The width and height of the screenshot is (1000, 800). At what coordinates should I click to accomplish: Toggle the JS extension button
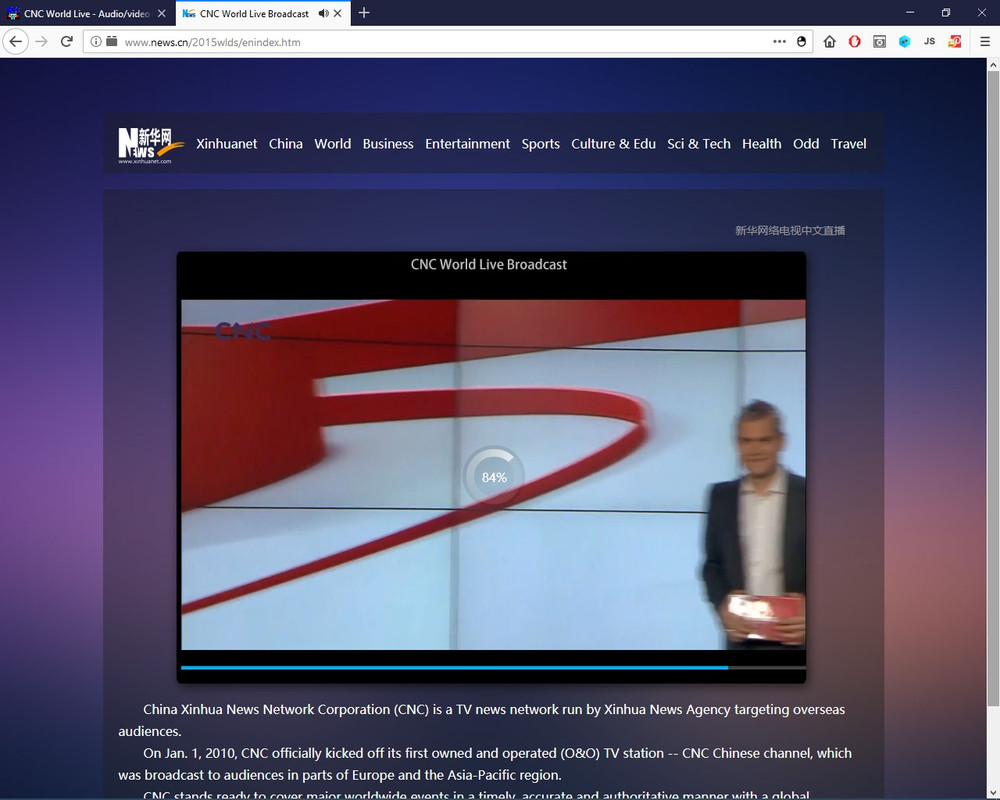pyautogui.click(x=929, y=42)
